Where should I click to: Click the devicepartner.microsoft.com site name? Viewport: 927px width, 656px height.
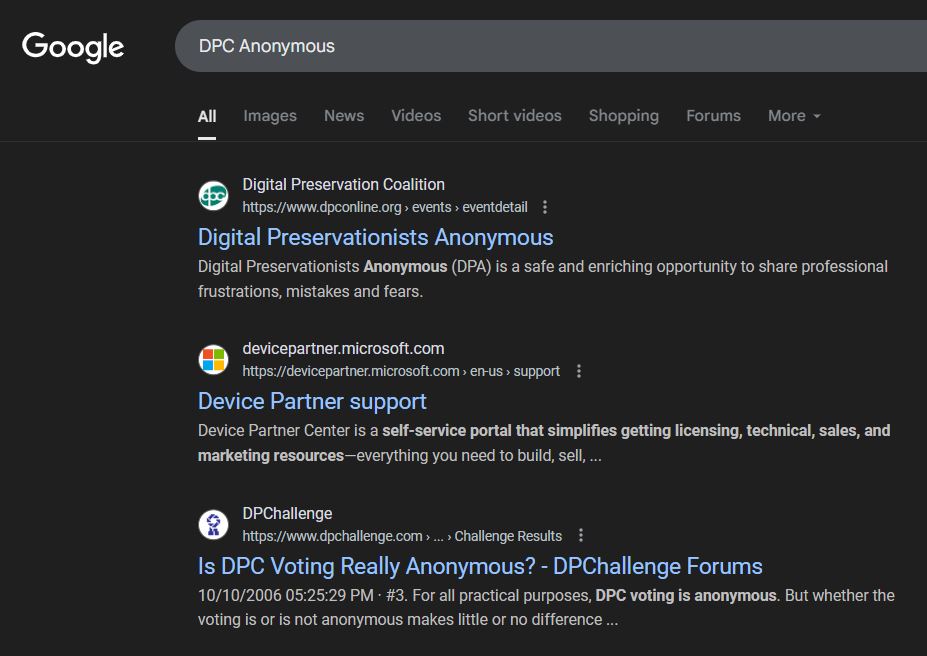click(x=343, y=349)
